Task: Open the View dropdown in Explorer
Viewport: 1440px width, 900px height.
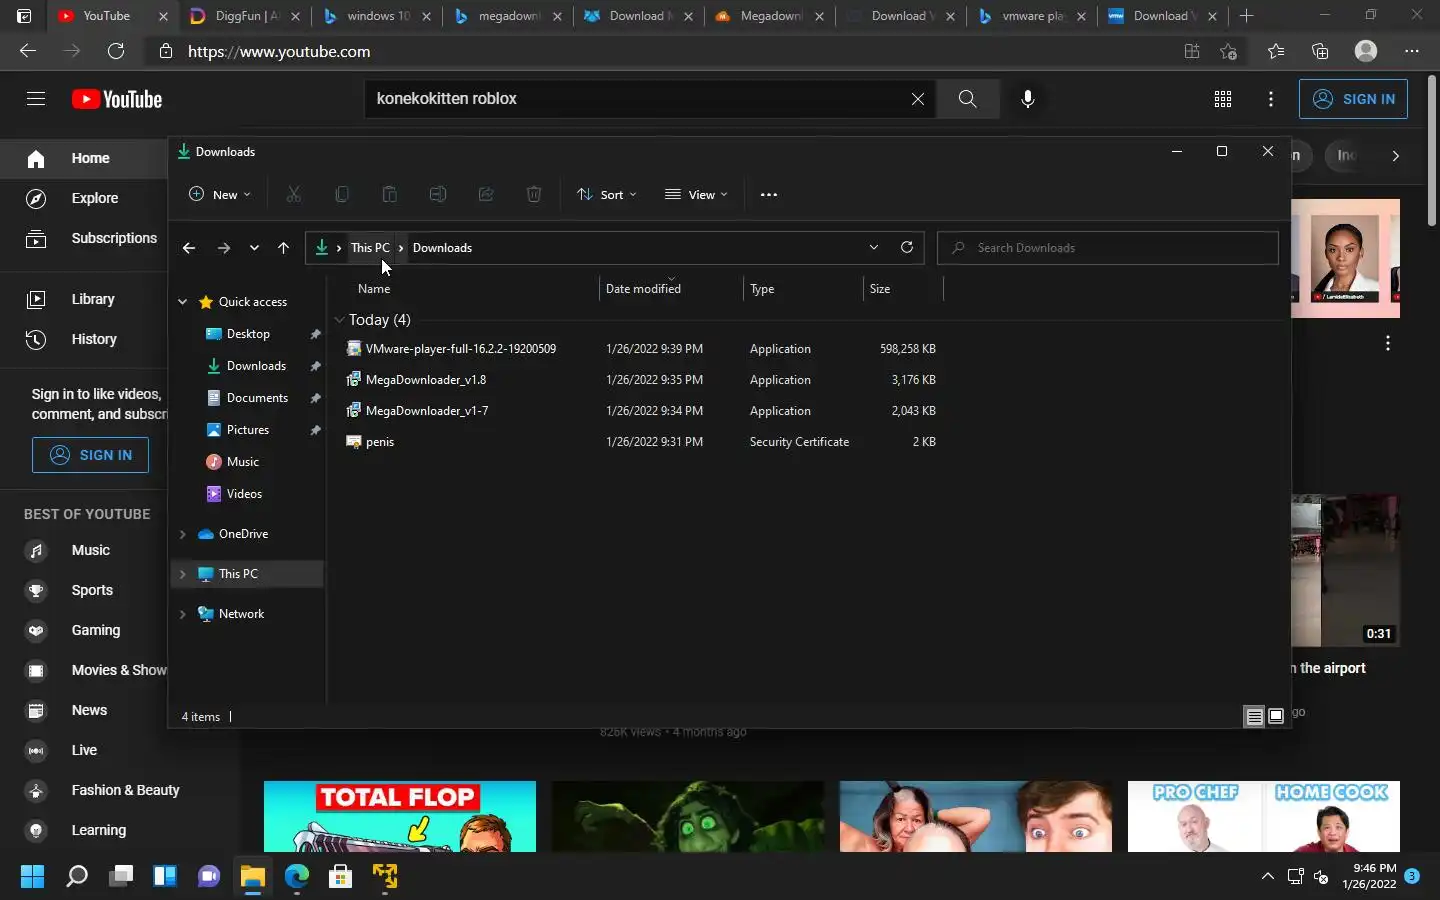Action: point(697,195)
